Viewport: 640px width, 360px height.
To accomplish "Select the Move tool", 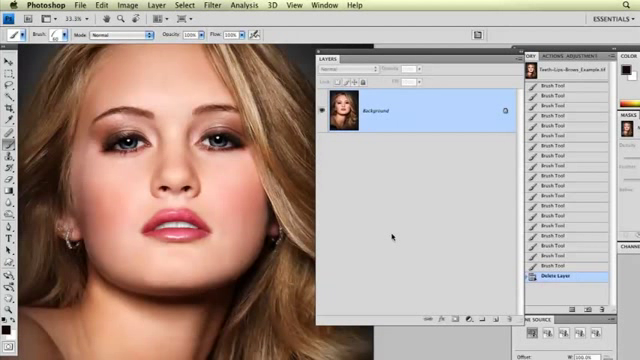I will (8, 62).
